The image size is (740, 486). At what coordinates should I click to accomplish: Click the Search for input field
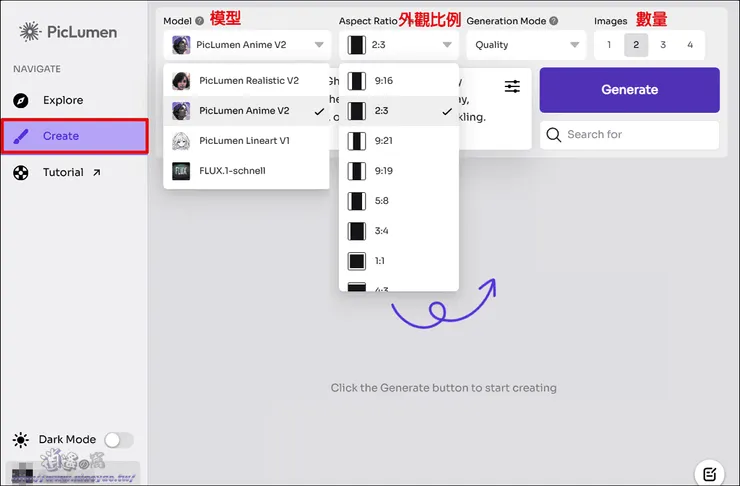[x=630, y=135]
